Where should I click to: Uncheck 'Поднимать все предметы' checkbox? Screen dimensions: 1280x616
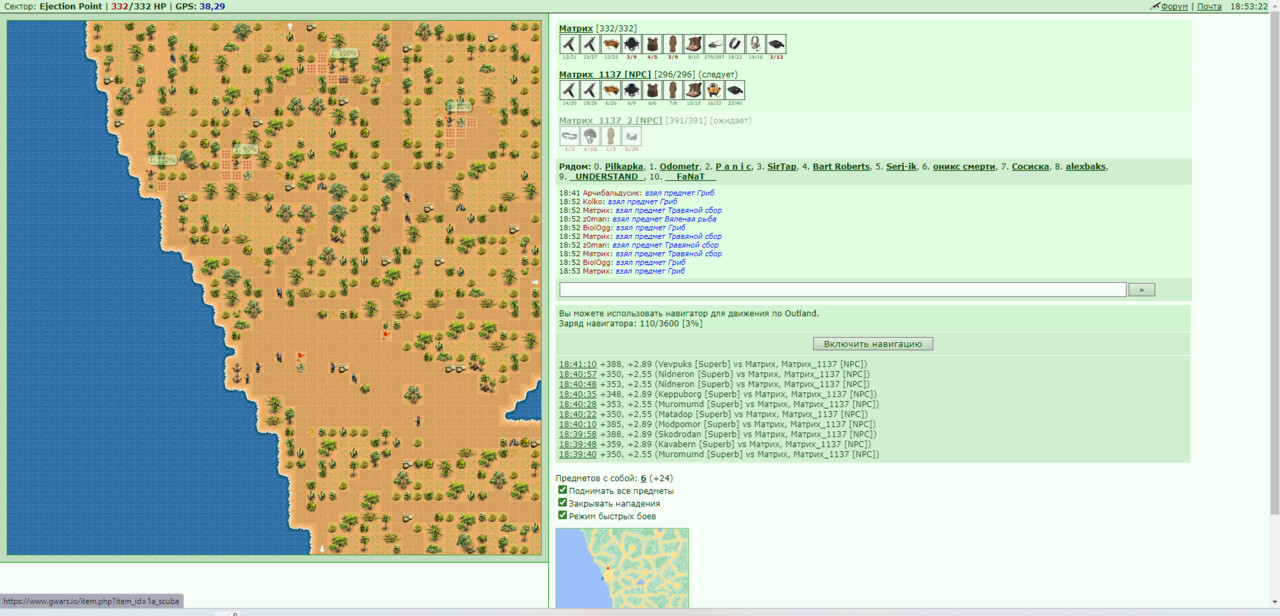[562, 490]
